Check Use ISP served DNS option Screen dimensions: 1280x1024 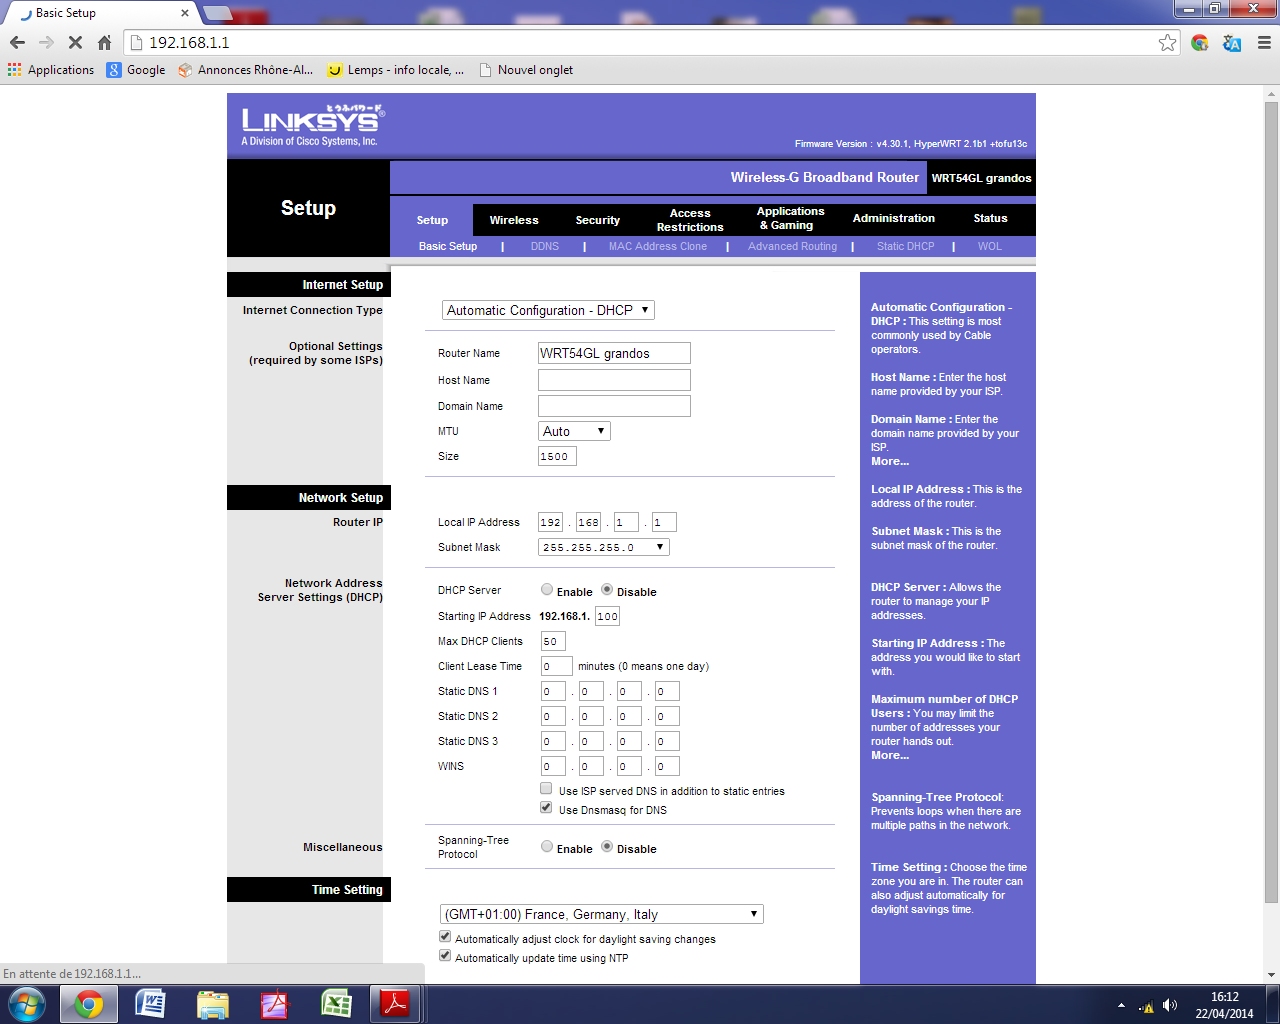coord(546,789)
